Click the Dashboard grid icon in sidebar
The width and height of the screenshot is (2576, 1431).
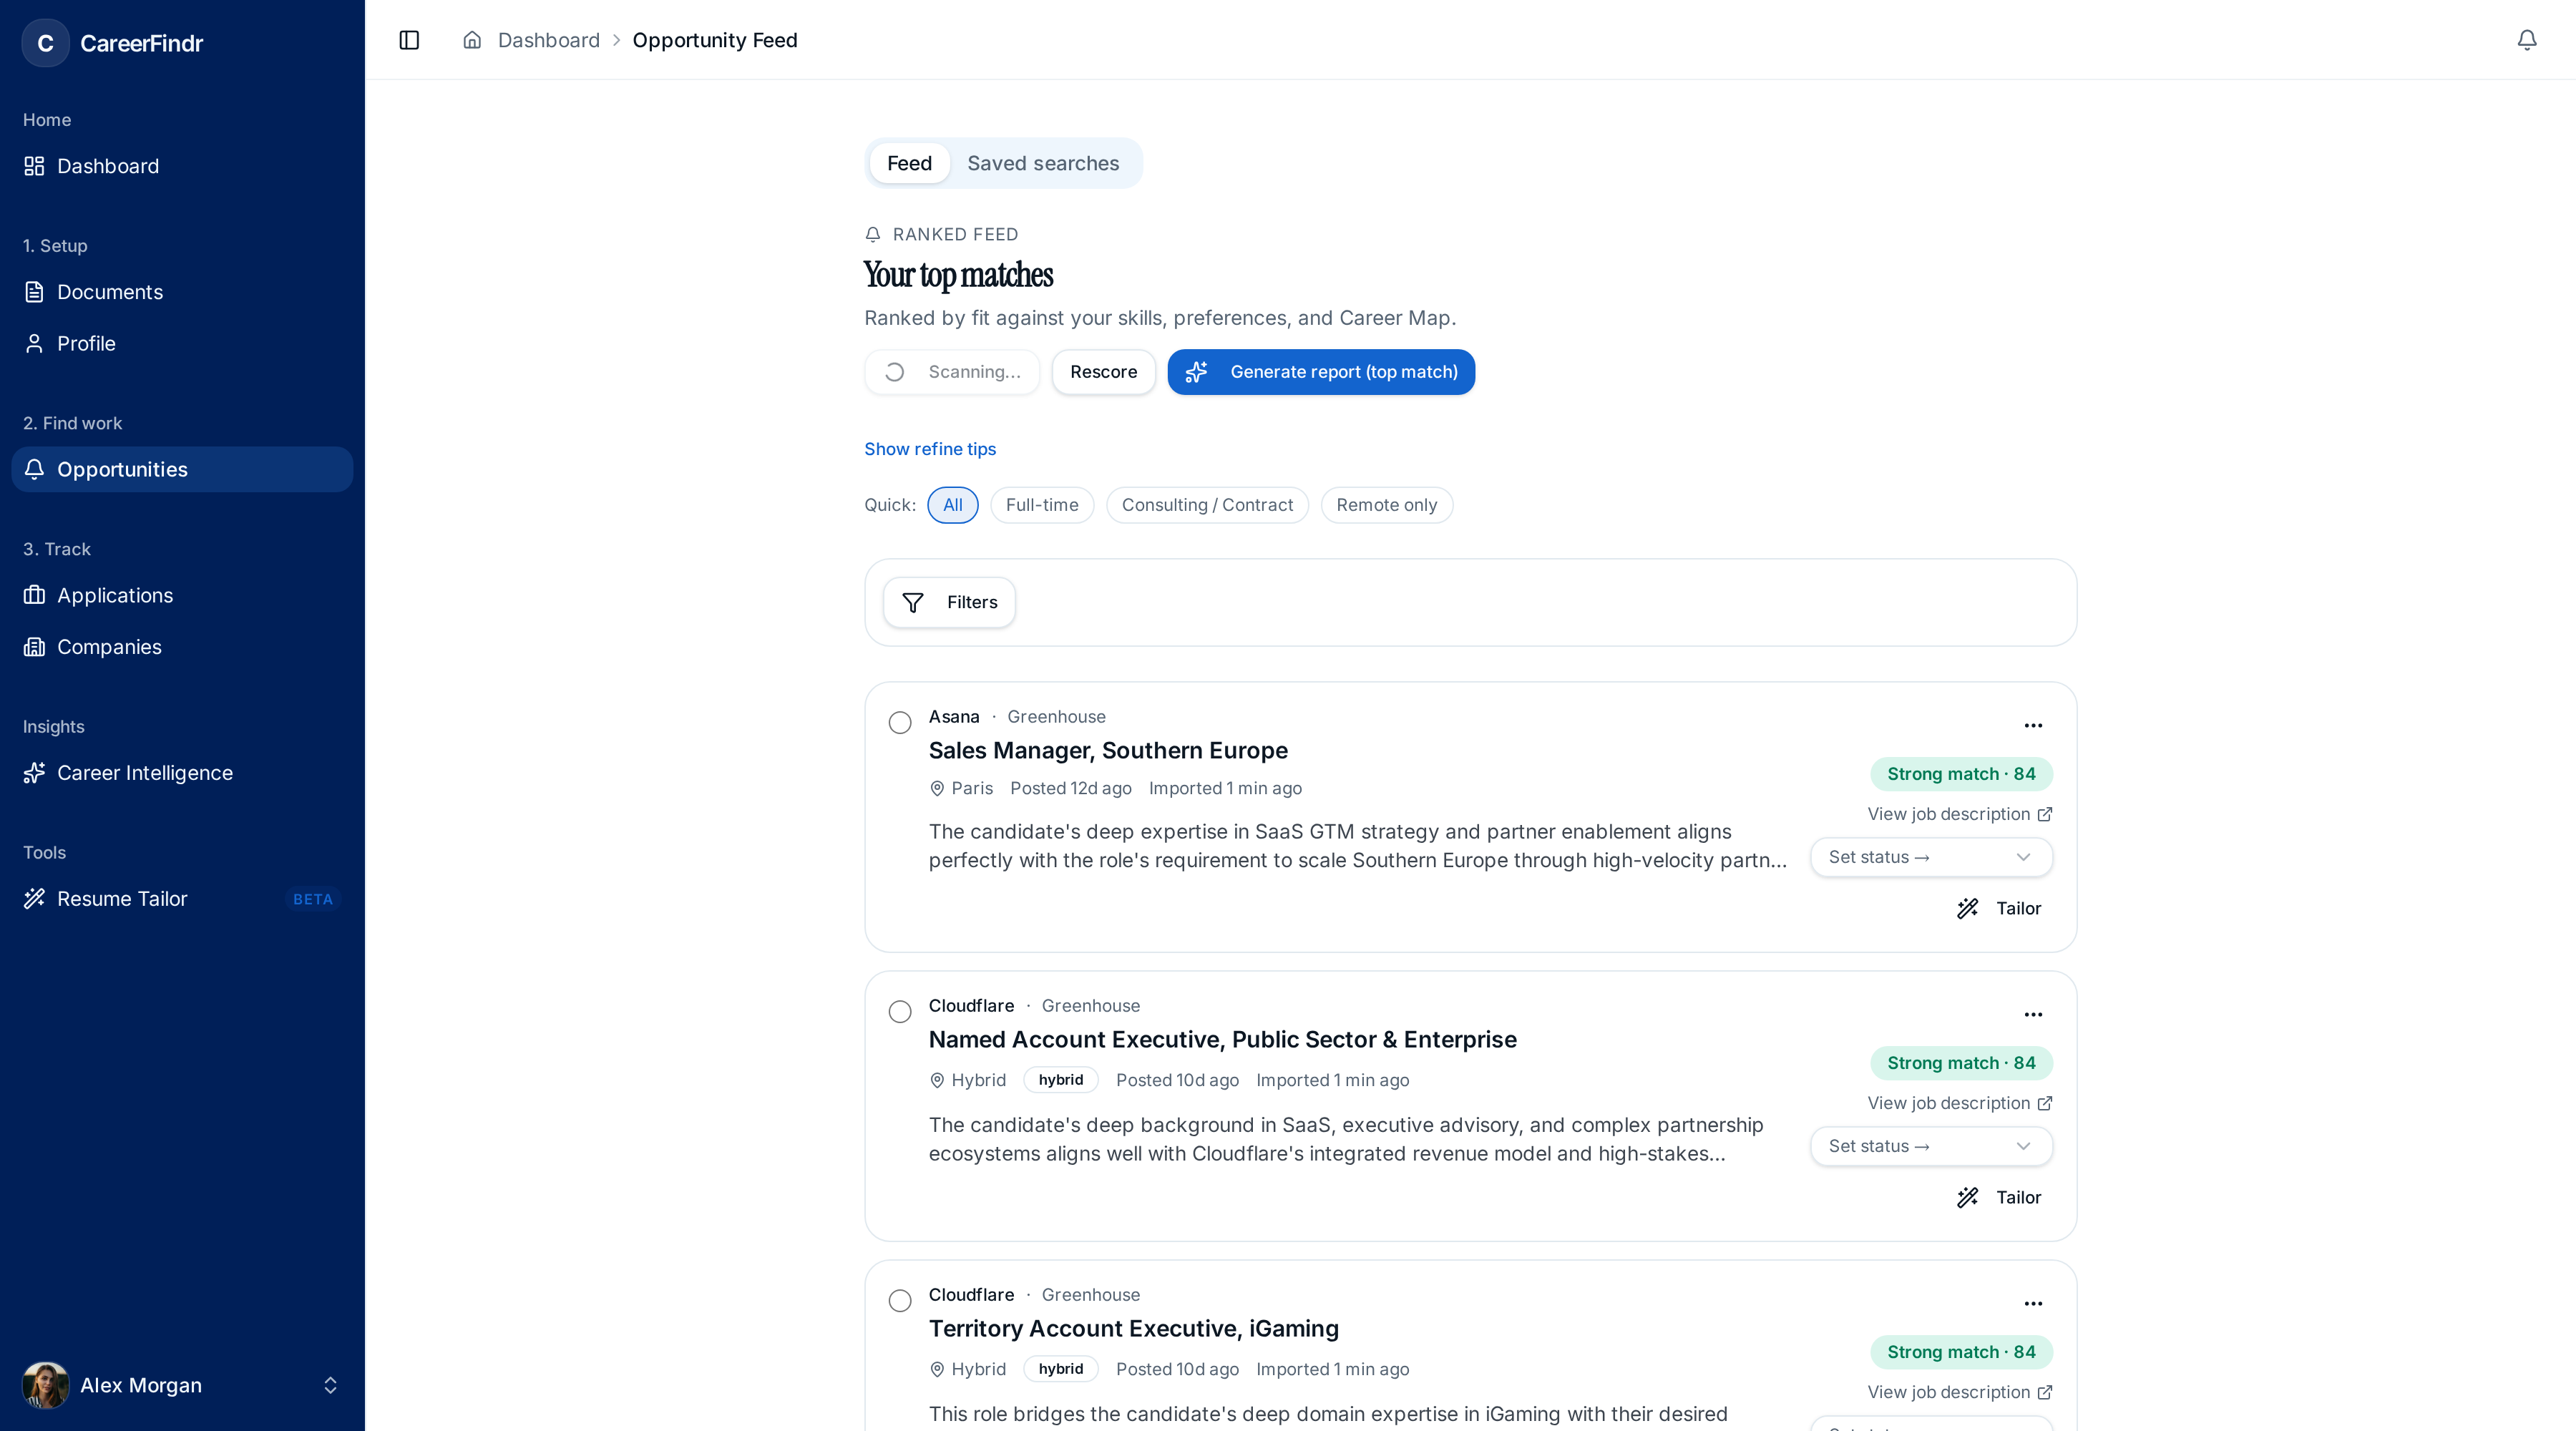pos(34,166)
